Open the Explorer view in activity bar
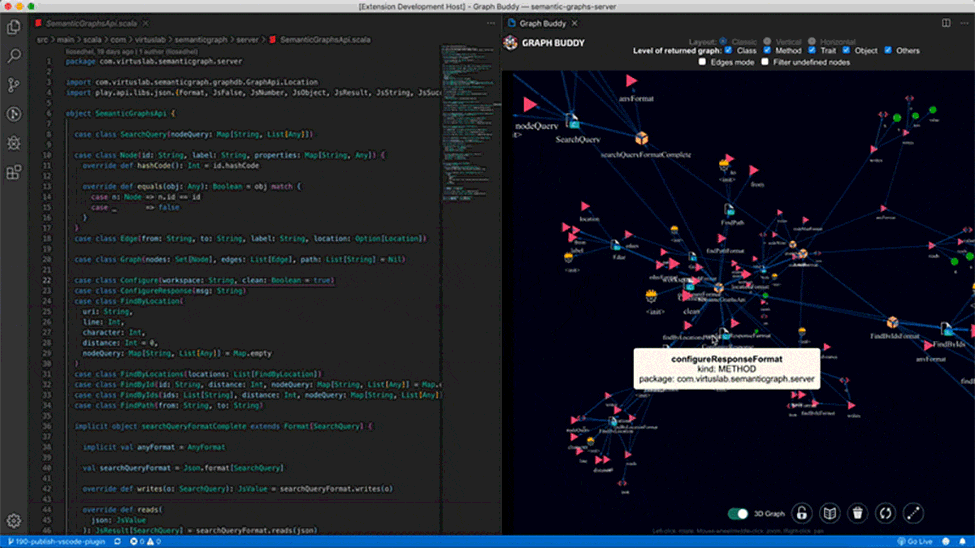Screen dimensions: 975x548 tap(14, 27)
